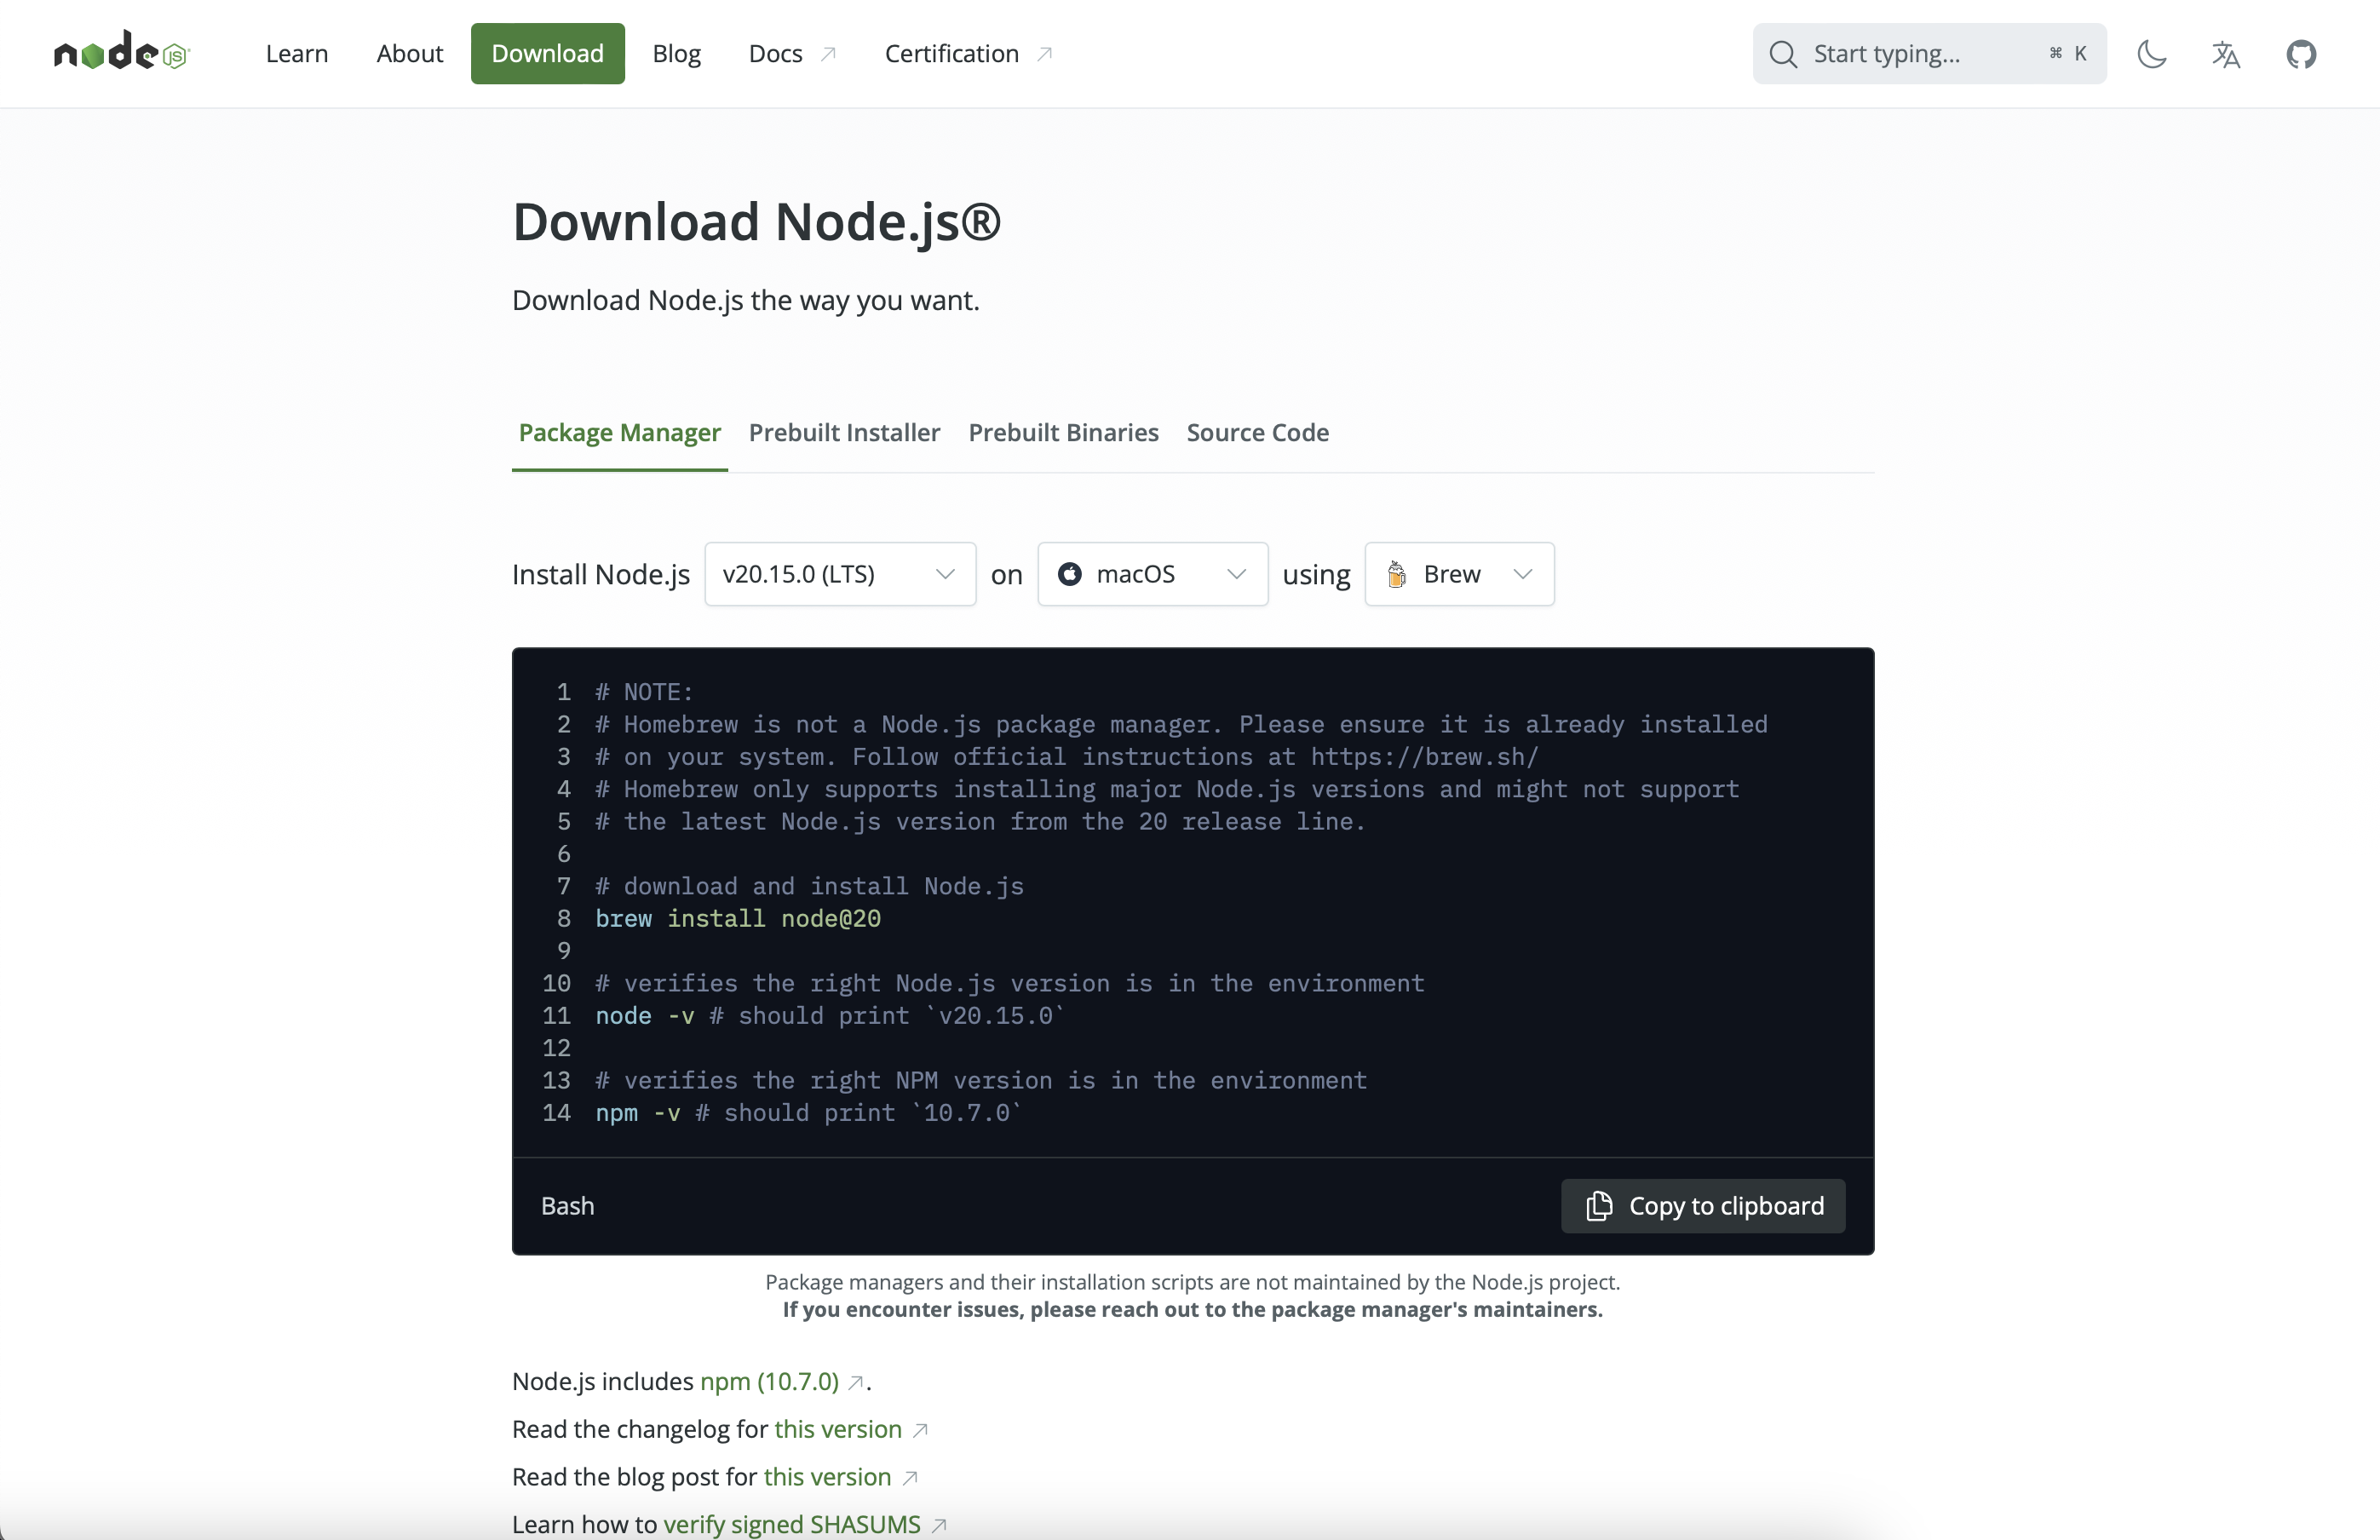This screenshot has width=2380, height=1540.
Task: Open the v20.15.0 (LTS) version dropdown
Action: coord(840,574)
